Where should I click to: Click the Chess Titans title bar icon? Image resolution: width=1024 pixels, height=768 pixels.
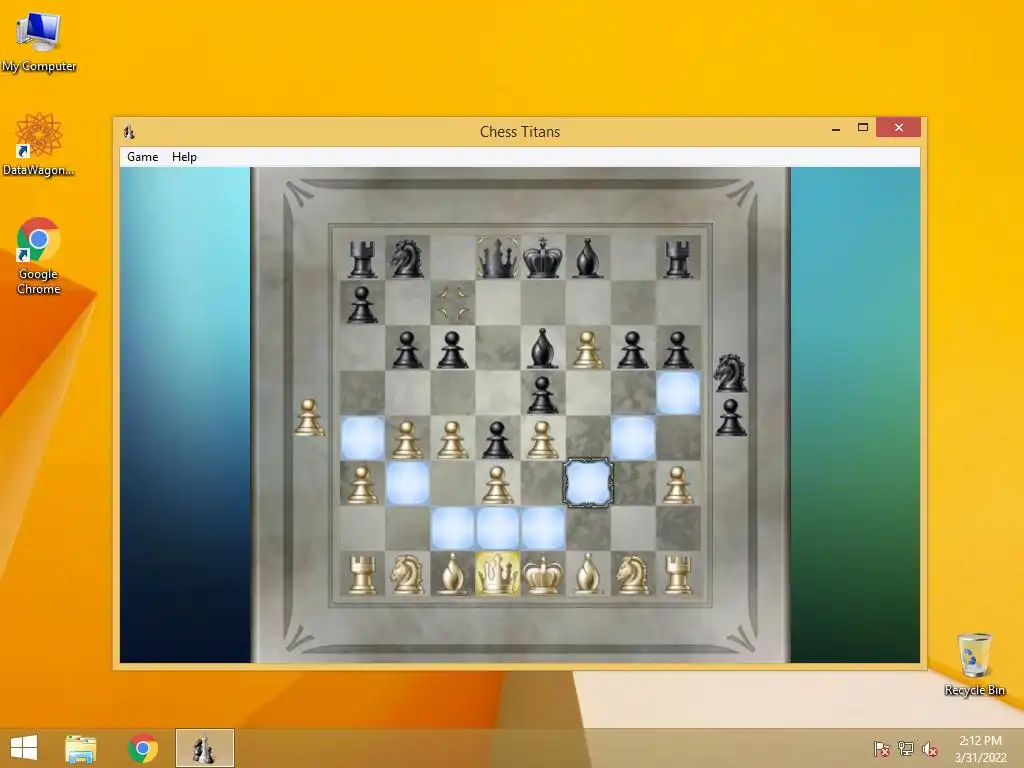tap(129, 132)
